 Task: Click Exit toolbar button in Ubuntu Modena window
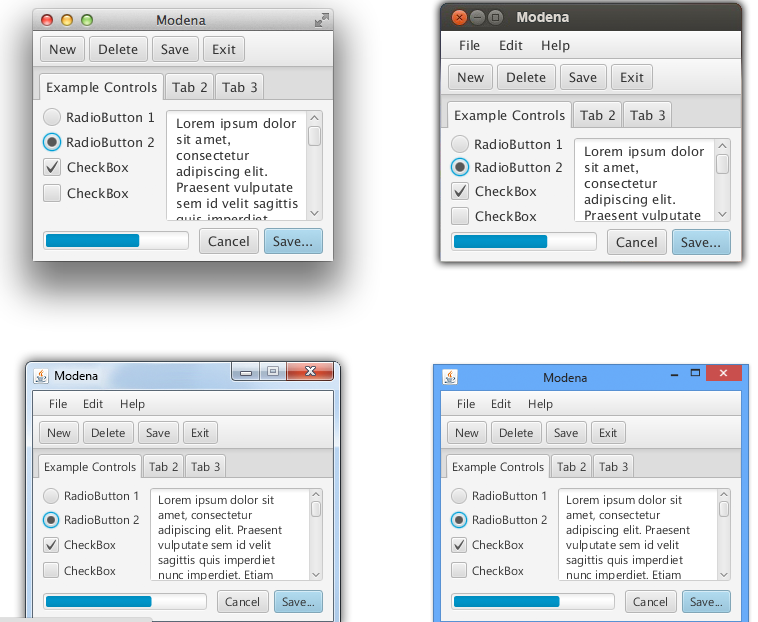(632, 77)
